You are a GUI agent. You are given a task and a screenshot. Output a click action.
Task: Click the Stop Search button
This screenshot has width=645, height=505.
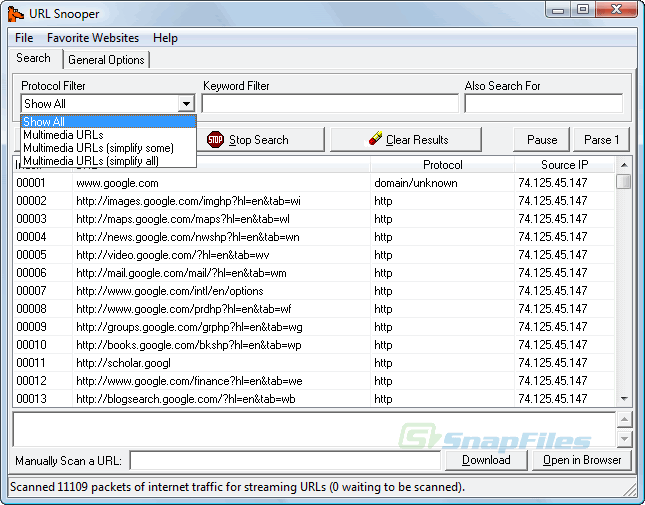[261, 140]
